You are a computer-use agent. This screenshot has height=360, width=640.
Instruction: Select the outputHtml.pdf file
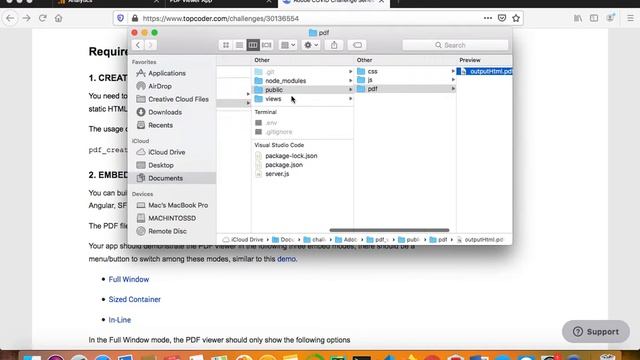tap(484, 71)
